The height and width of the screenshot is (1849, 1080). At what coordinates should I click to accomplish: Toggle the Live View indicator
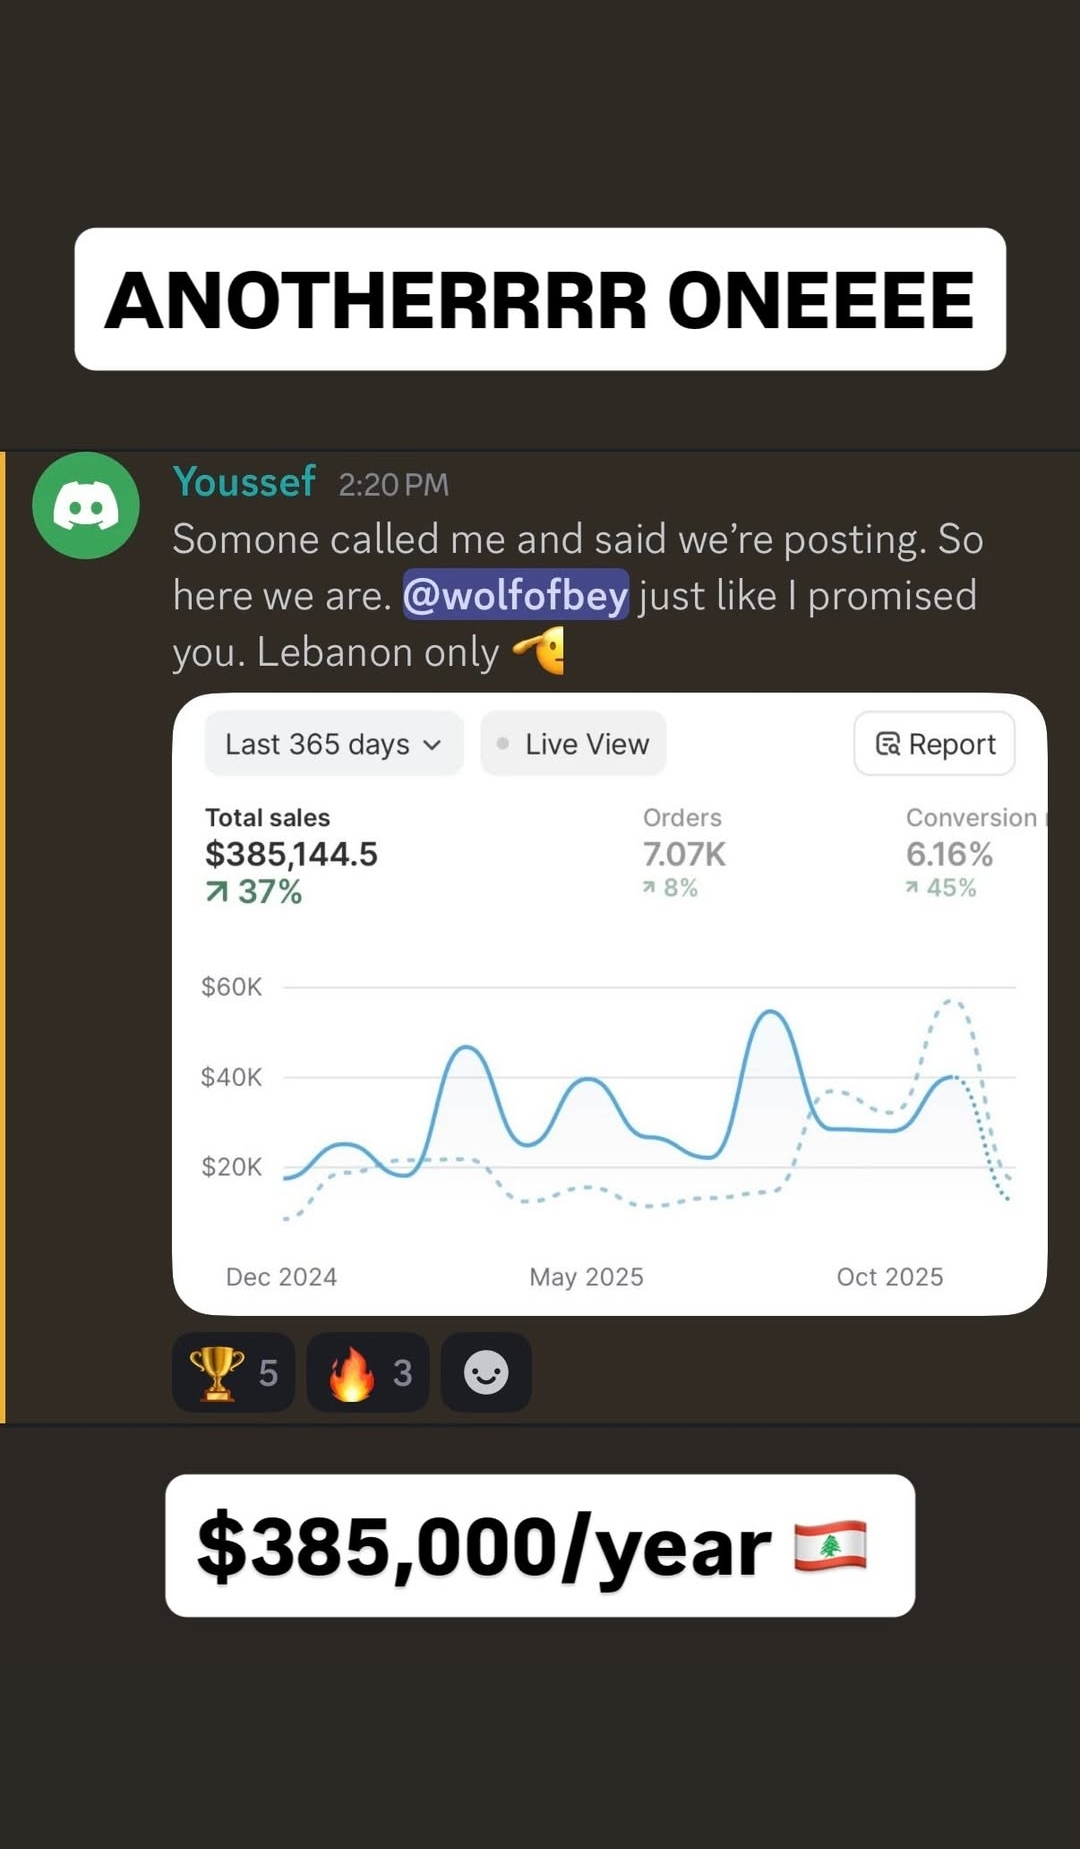tap(573, 744)
